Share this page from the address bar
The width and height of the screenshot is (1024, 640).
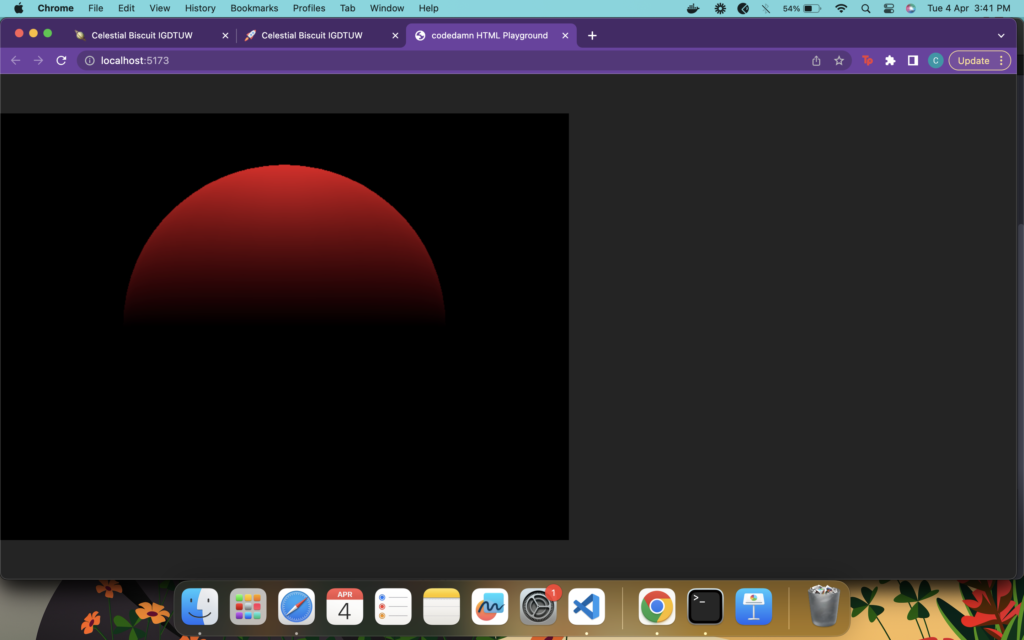tap(816, 61)
